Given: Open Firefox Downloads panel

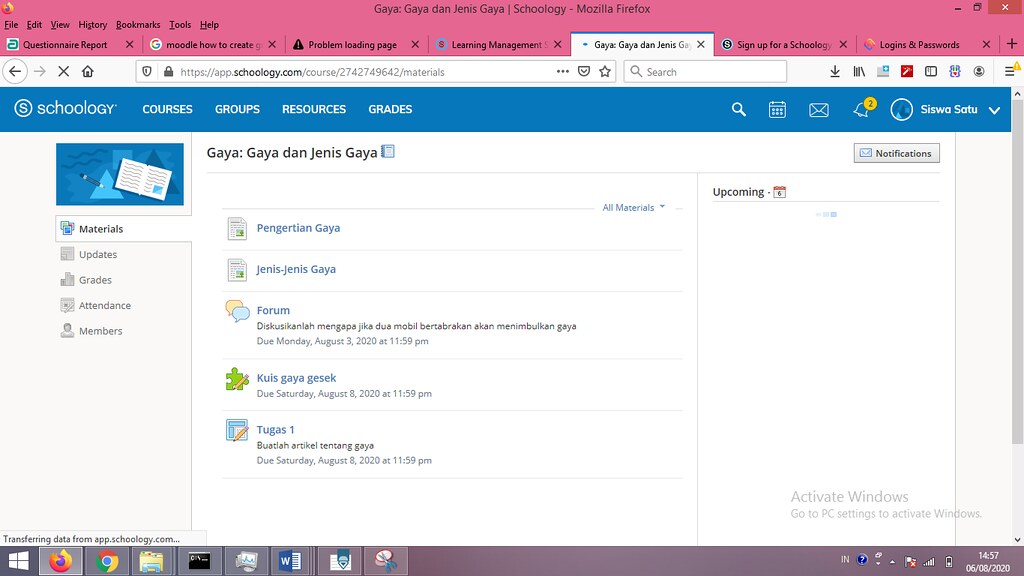Looking at the screenshot, I should (835, 72).
